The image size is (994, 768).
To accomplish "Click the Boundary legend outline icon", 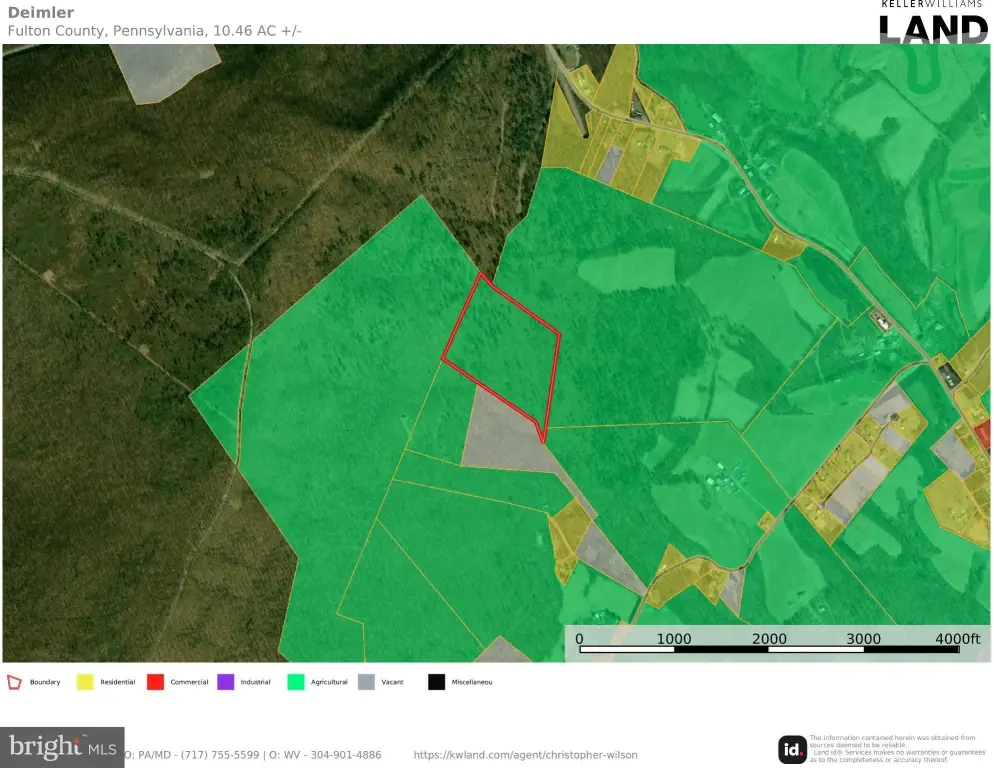I will (14, 682).
